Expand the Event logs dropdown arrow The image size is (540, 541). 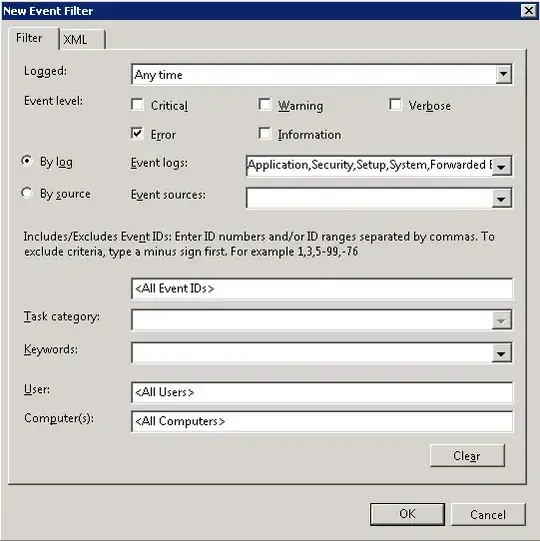point(501,167)
